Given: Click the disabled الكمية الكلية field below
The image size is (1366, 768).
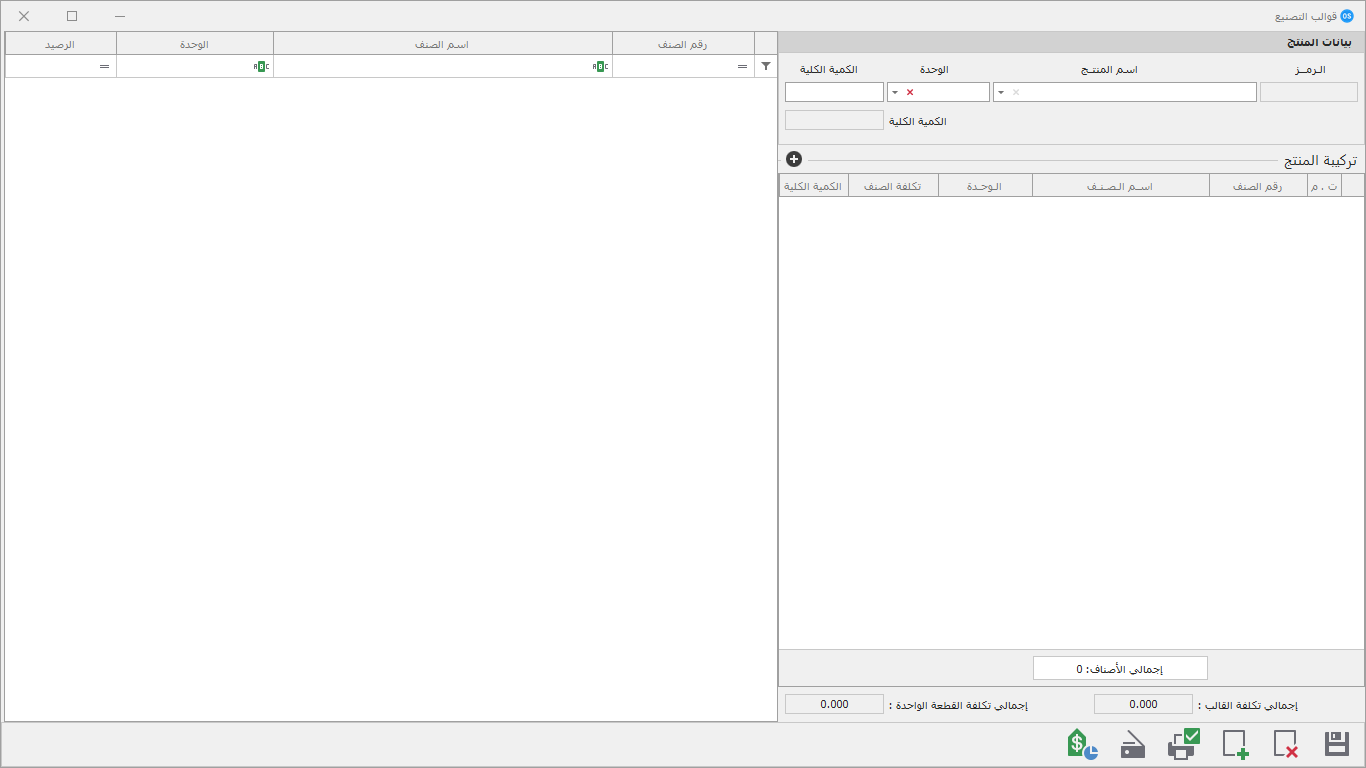Looking at the screenshot, I should pos(834,120).
